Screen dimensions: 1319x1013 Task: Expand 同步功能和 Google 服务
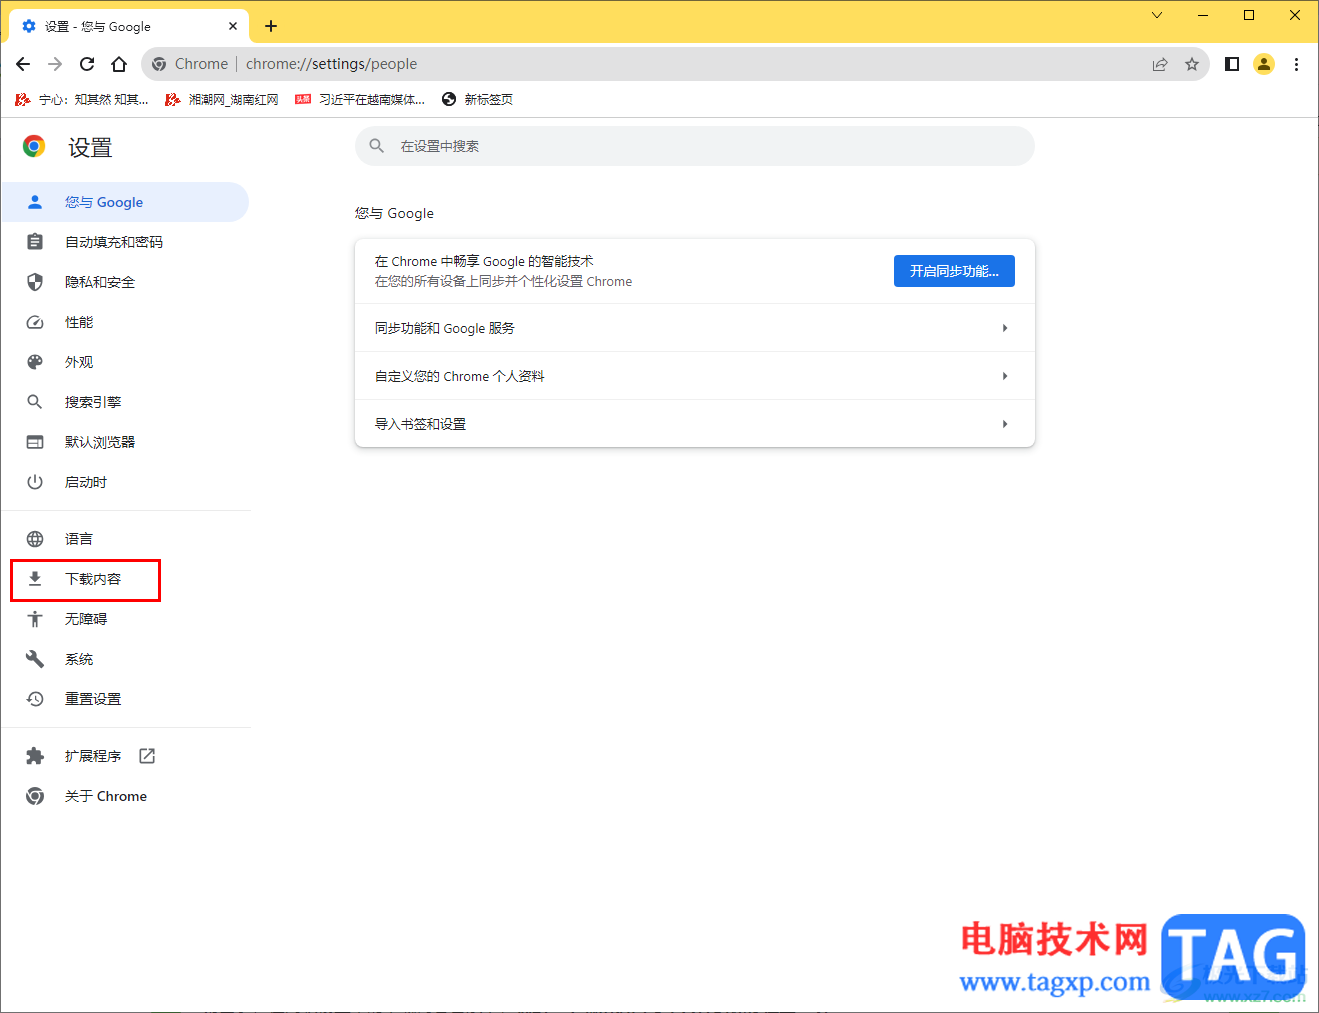[694, 327]
